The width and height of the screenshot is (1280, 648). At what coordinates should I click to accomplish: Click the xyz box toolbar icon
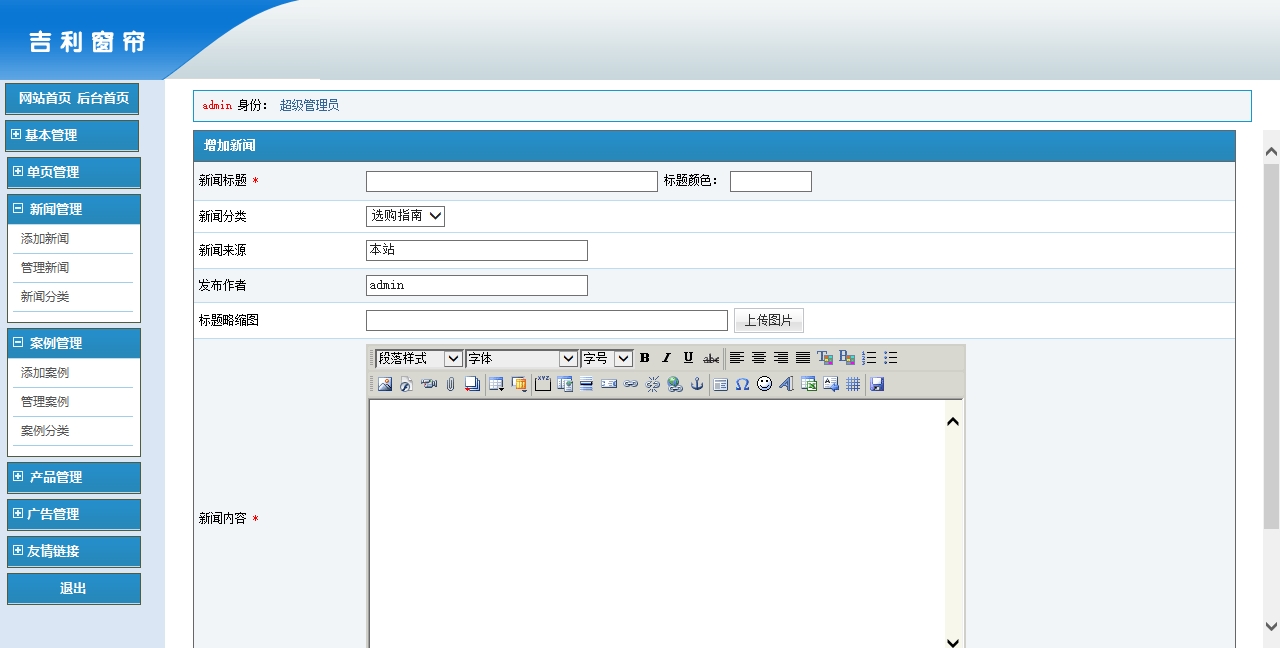[543, 384]
